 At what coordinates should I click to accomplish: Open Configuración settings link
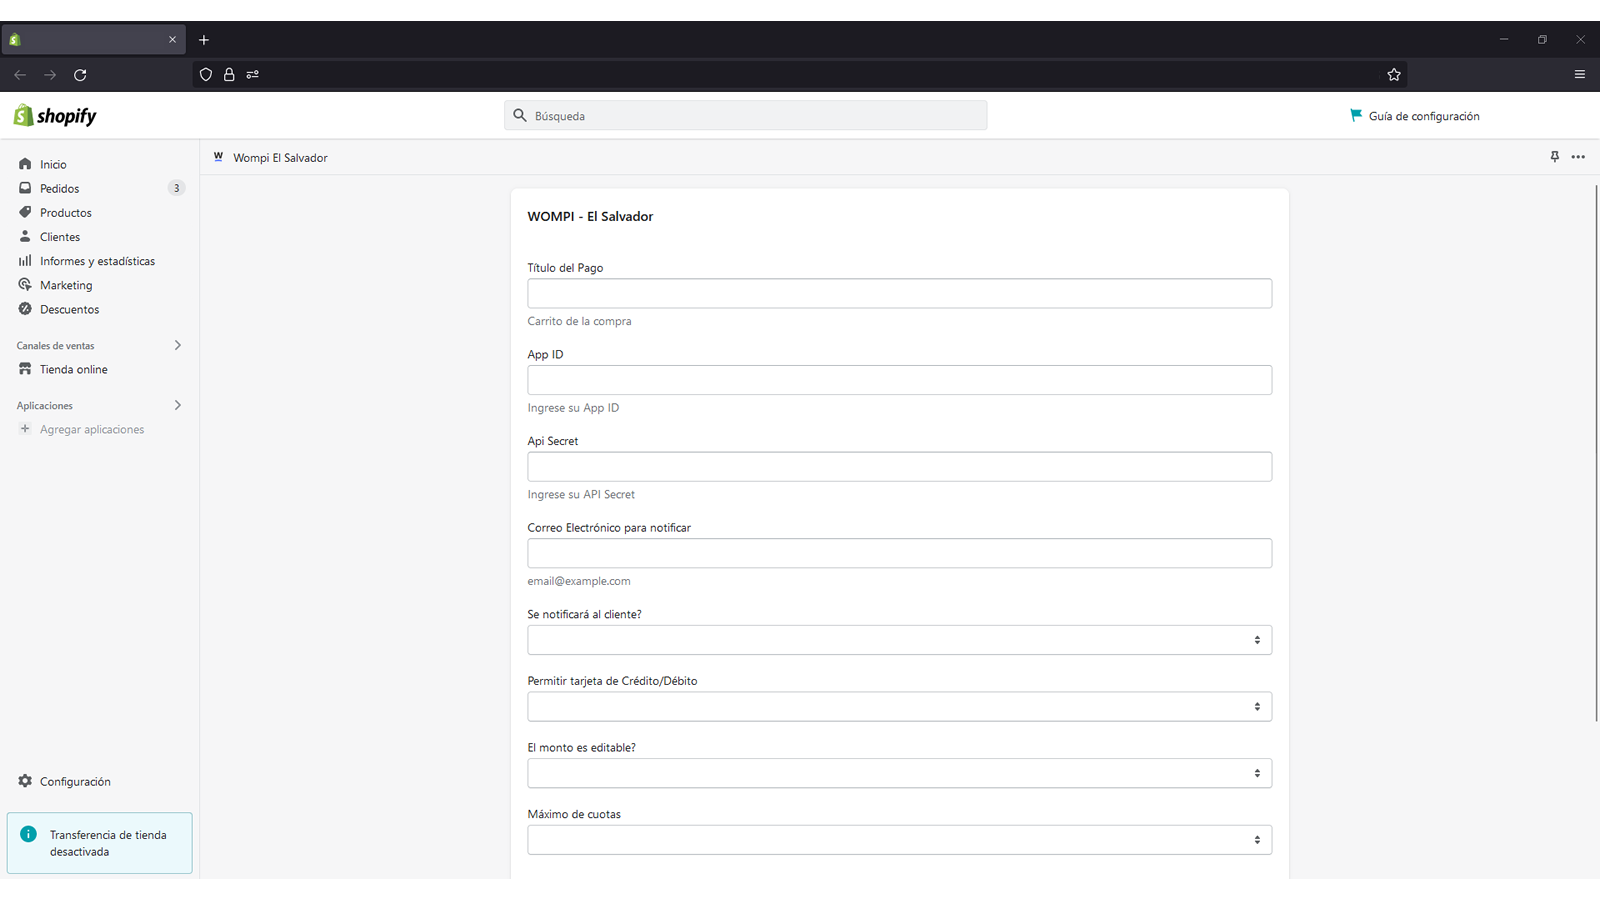tap(75, 781)
